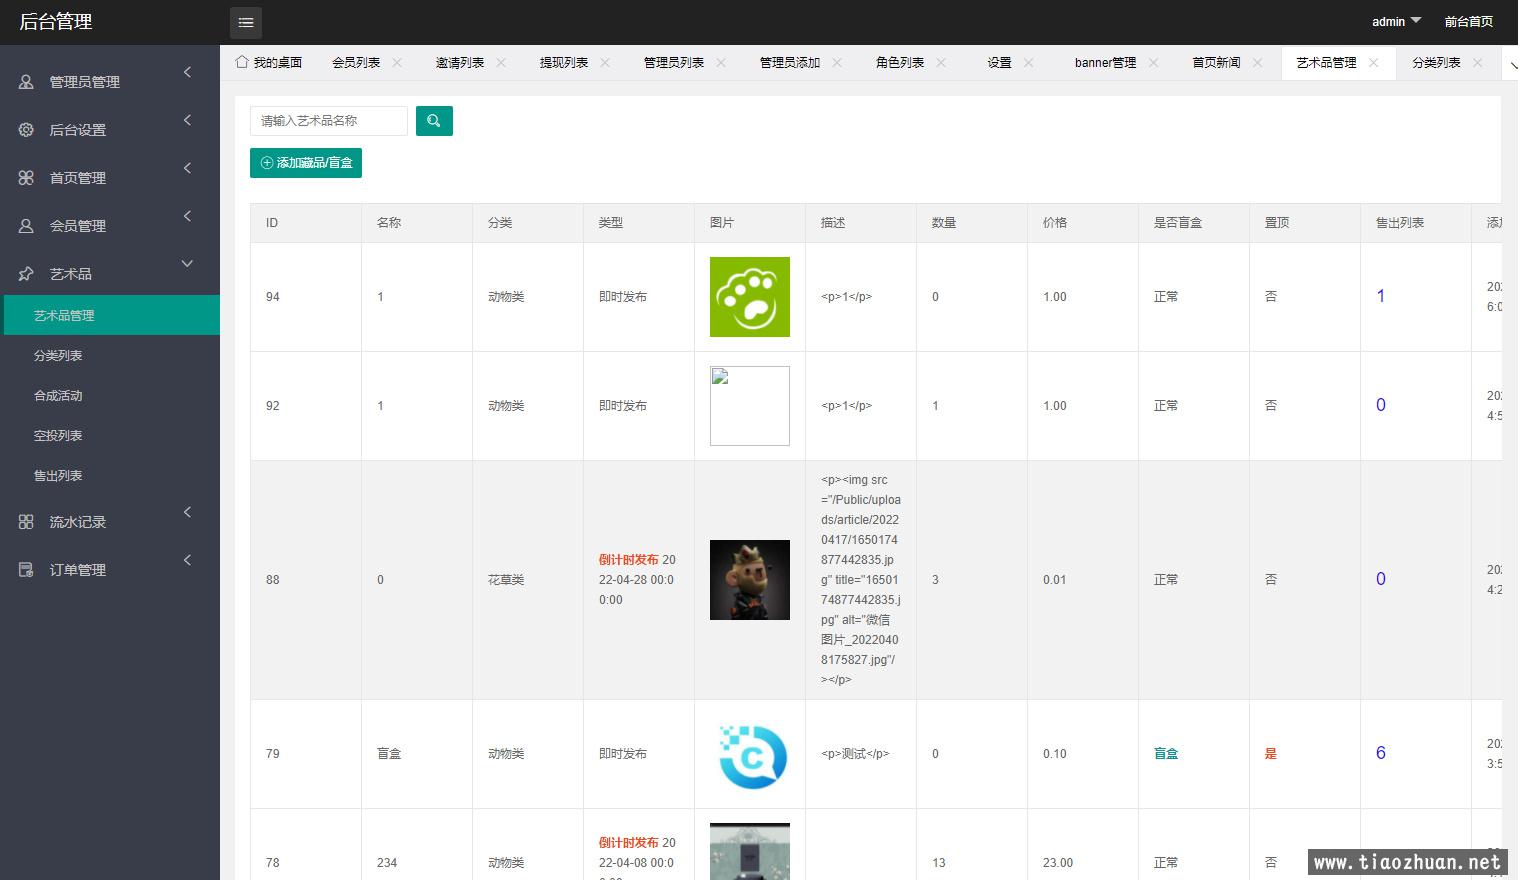Image resolution: width=1518 pixels, height=880 pixels.
Task: Close the 管理员列表 tab
Action: point(721,62)
